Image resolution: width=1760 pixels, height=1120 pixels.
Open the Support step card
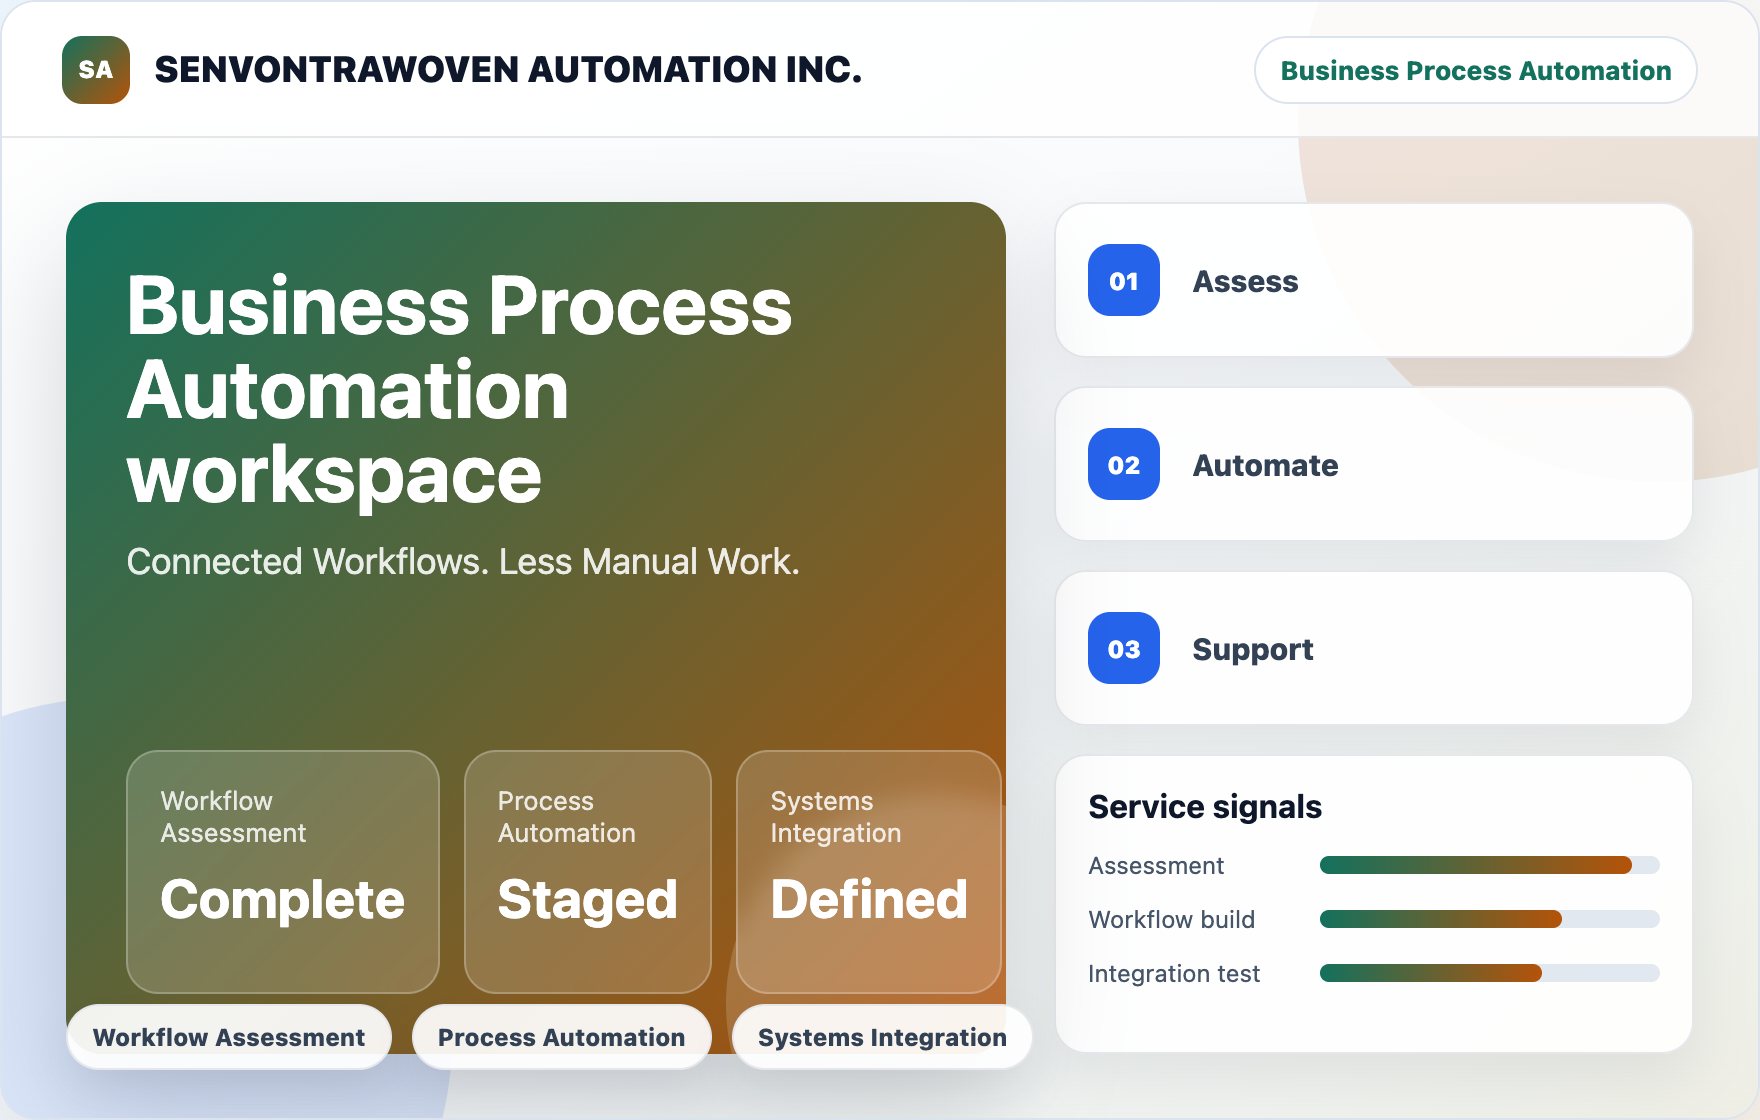1374,648
